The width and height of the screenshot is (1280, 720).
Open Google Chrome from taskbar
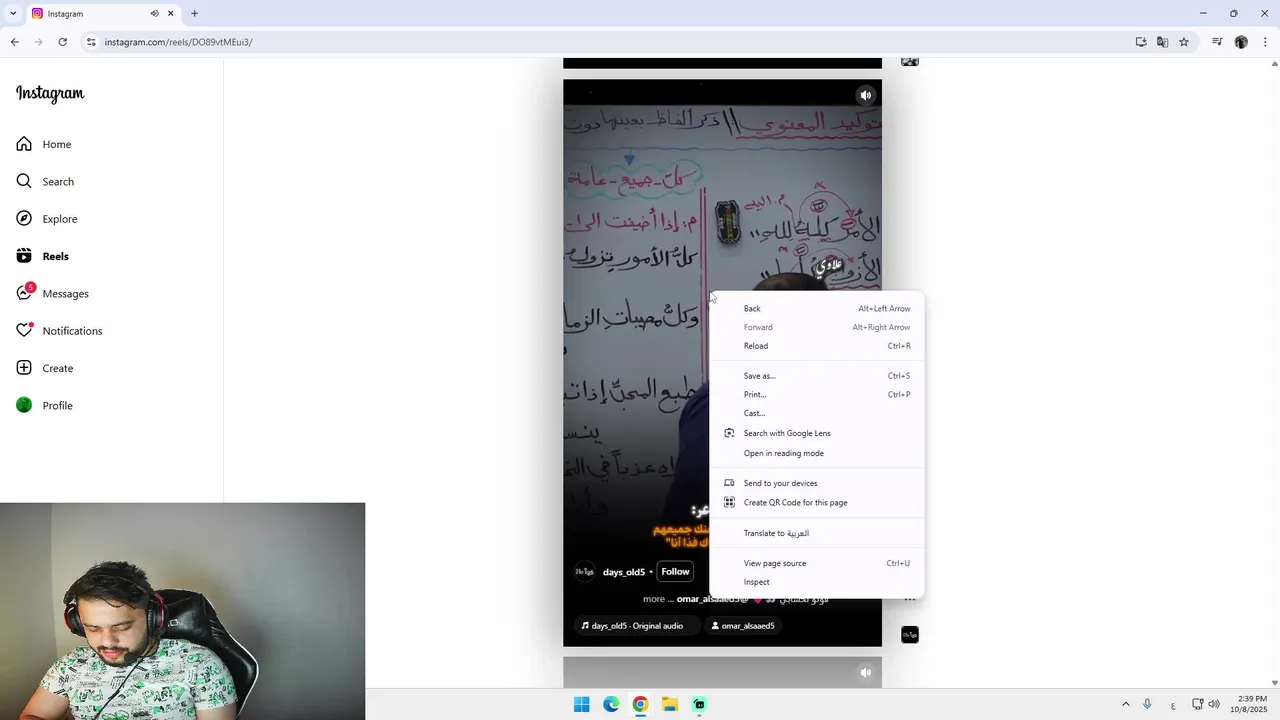tap(640, 704)
